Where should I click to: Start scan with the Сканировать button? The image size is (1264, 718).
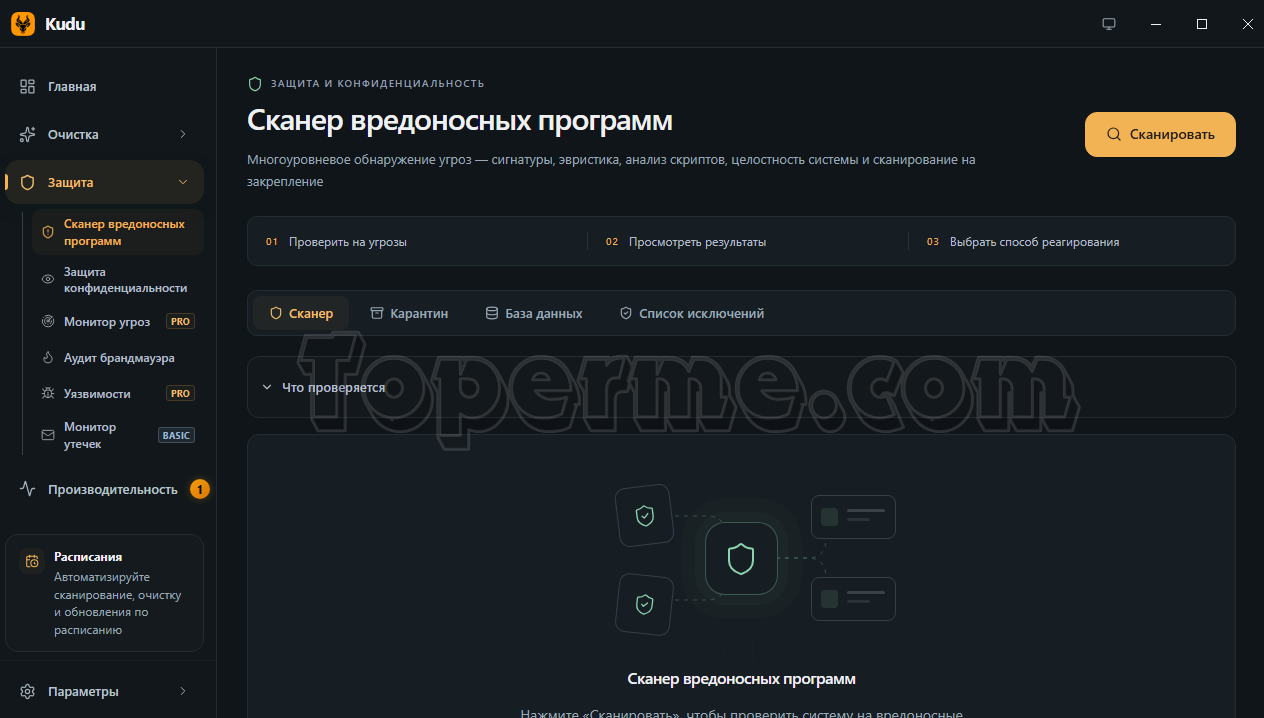(x=1160, y=134)
